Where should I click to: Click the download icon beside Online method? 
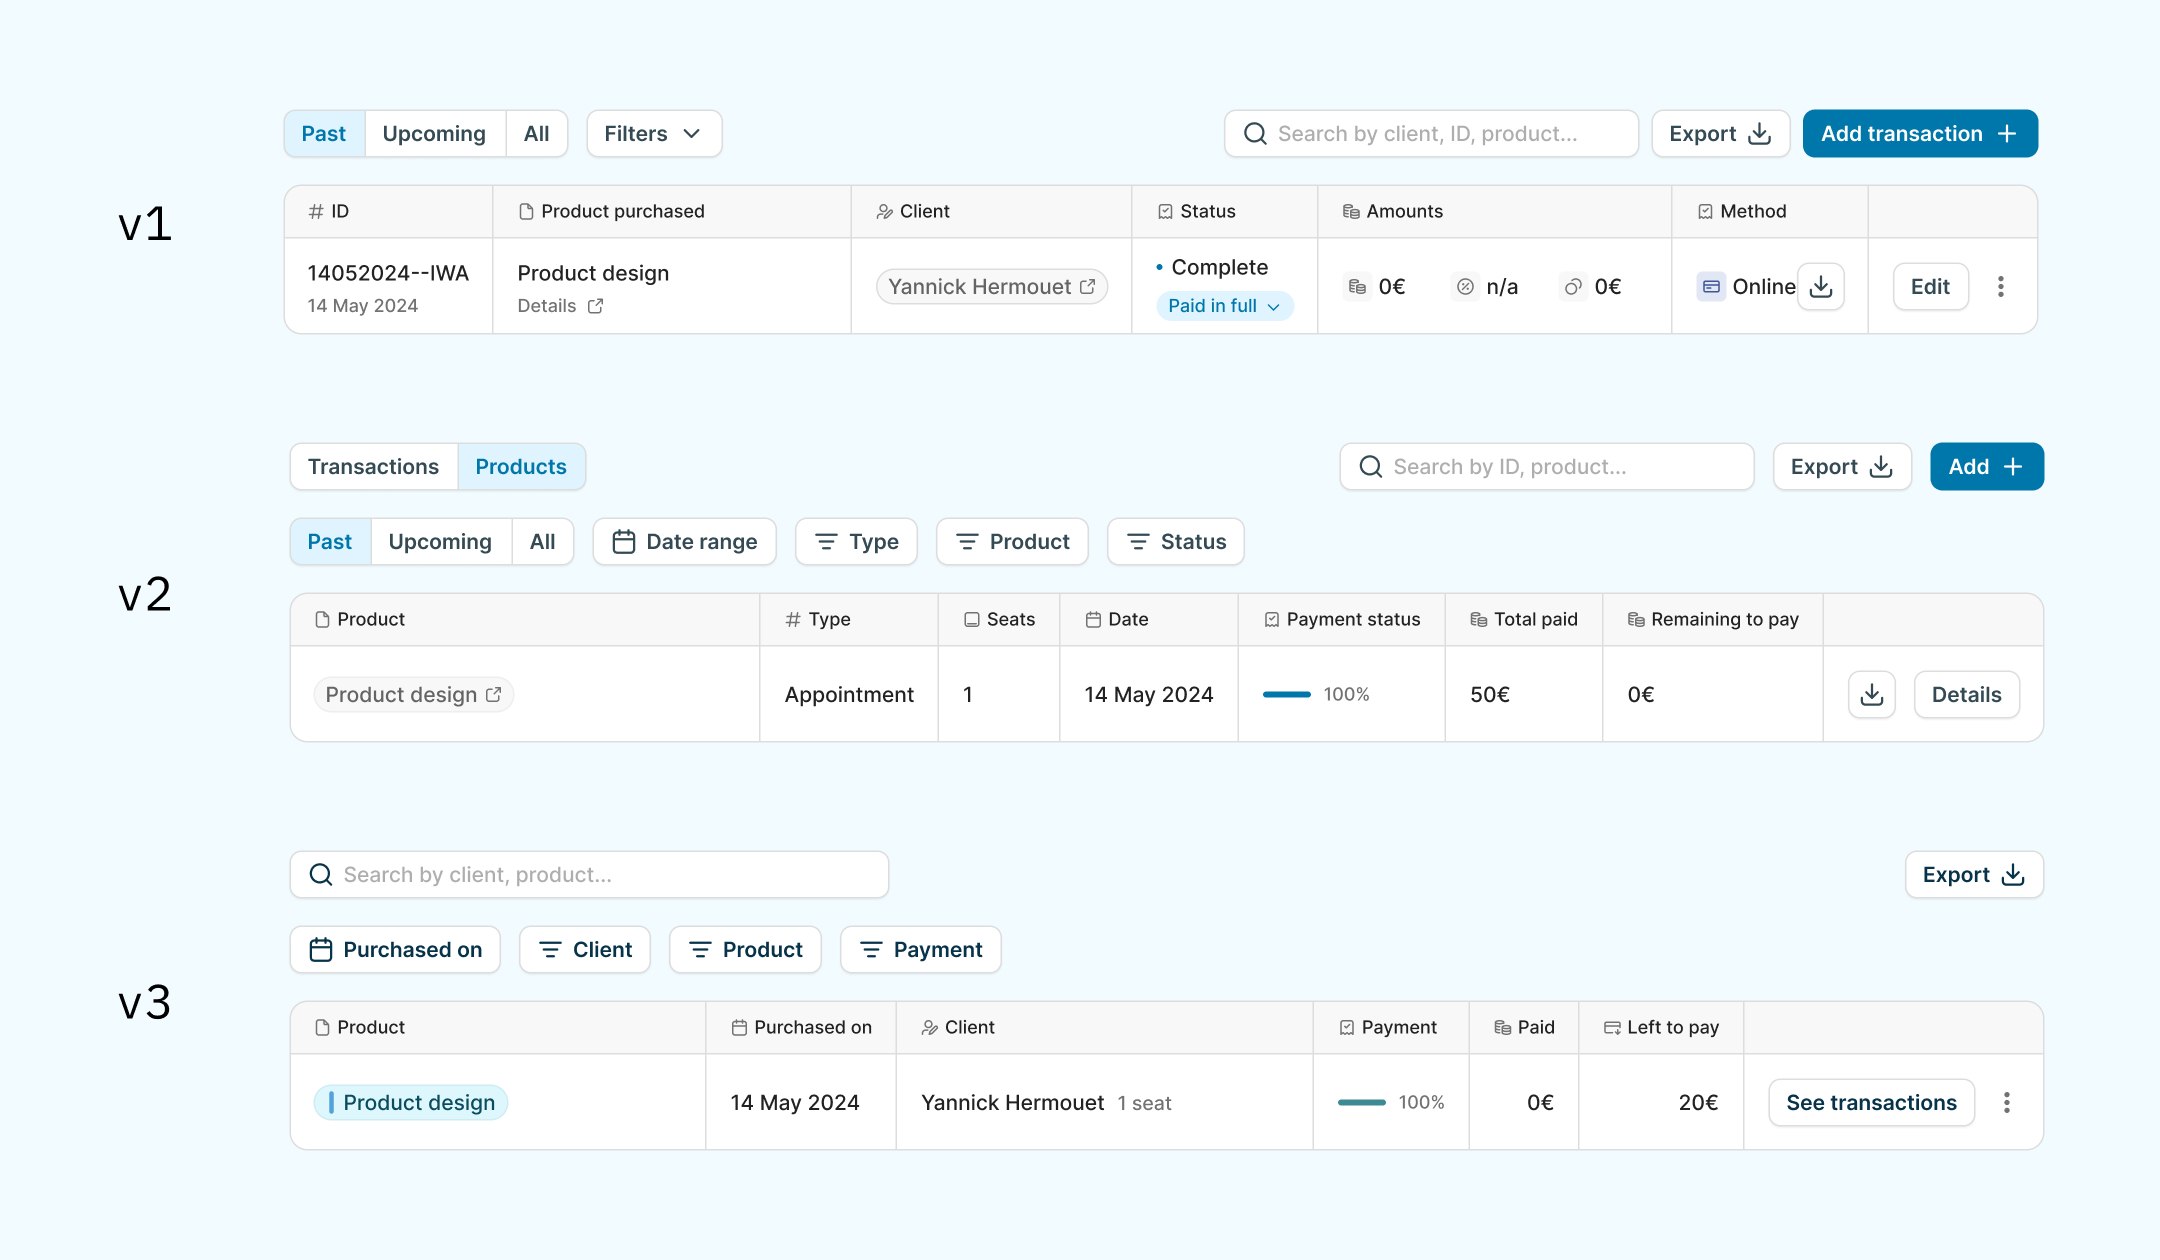(1821, 287)
